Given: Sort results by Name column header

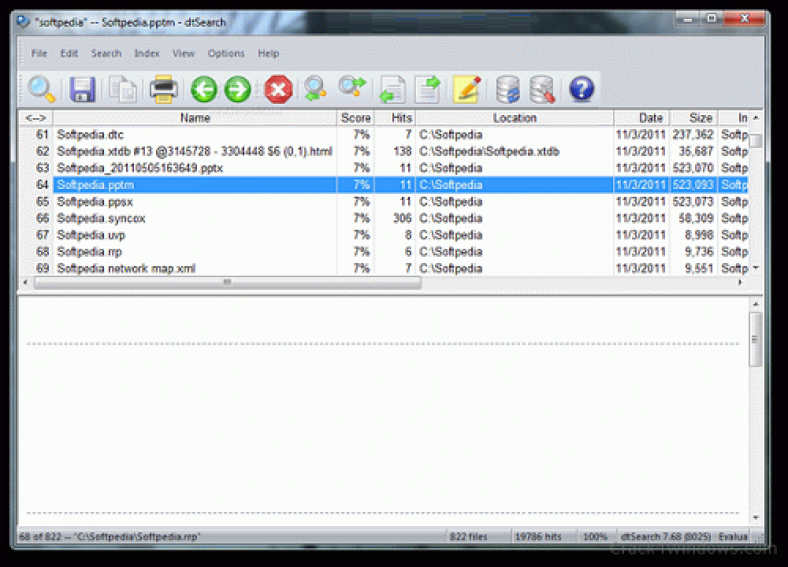Looking at the screenshot, I should point(195,118).
